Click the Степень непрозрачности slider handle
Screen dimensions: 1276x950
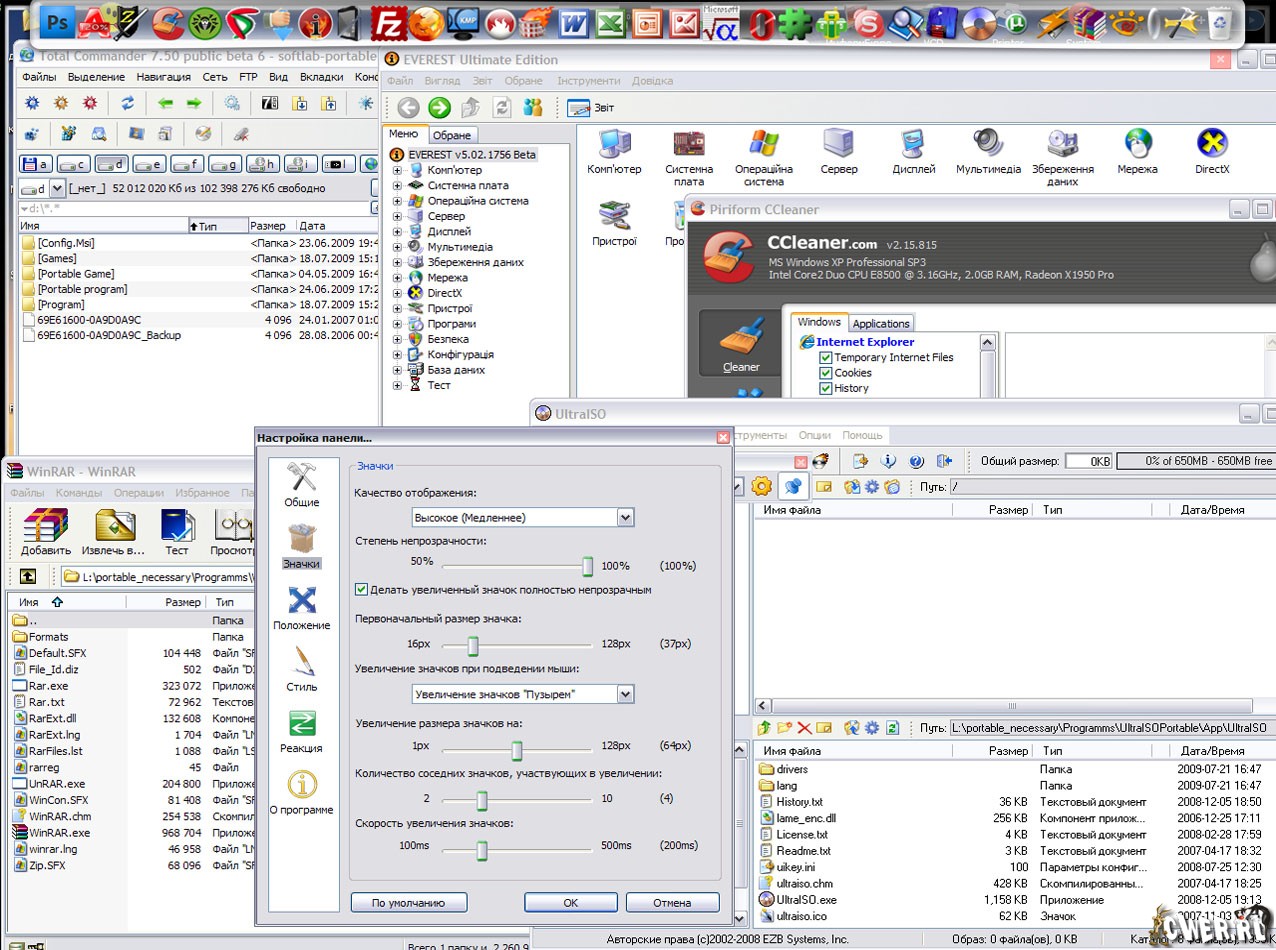tap(588, 566)
